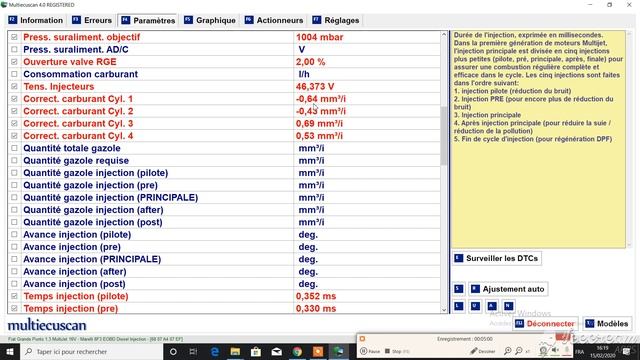
Task: Uncheck Temps injection (pilote) box
Action: click(14, 296)
